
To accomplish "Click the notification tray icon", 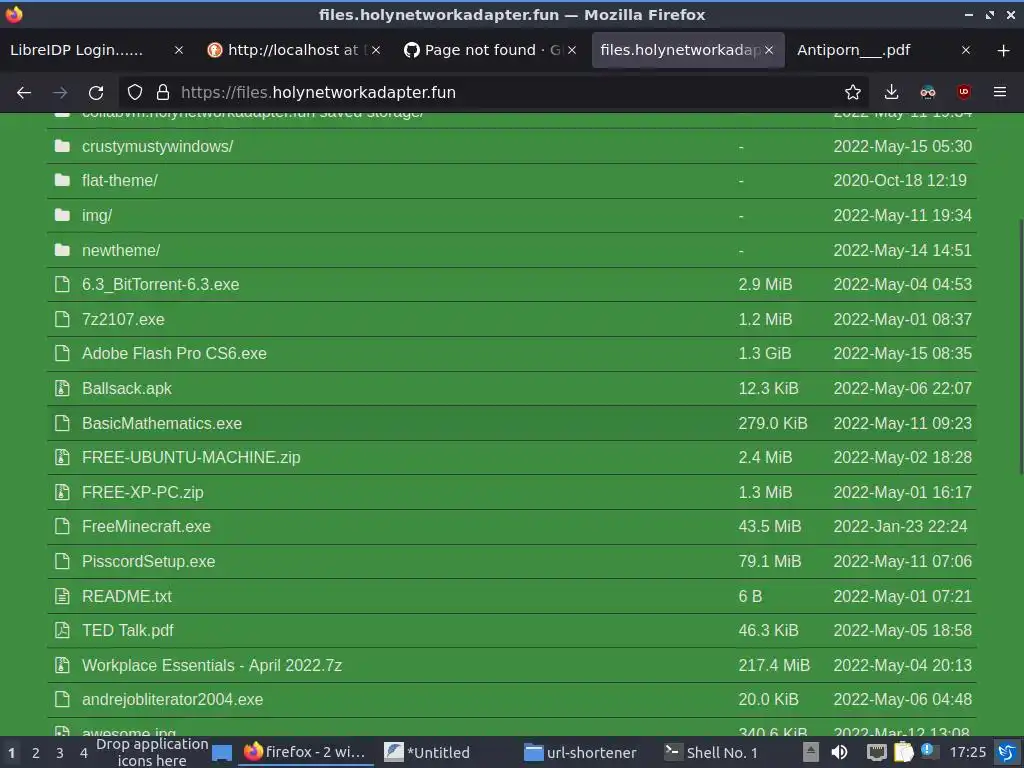I will tap(929, 752).
